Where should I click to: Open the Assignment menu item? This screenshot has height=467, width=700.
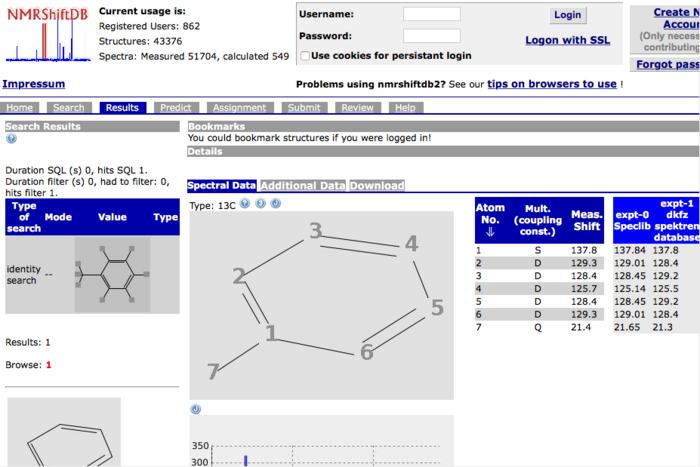[239, 107]
